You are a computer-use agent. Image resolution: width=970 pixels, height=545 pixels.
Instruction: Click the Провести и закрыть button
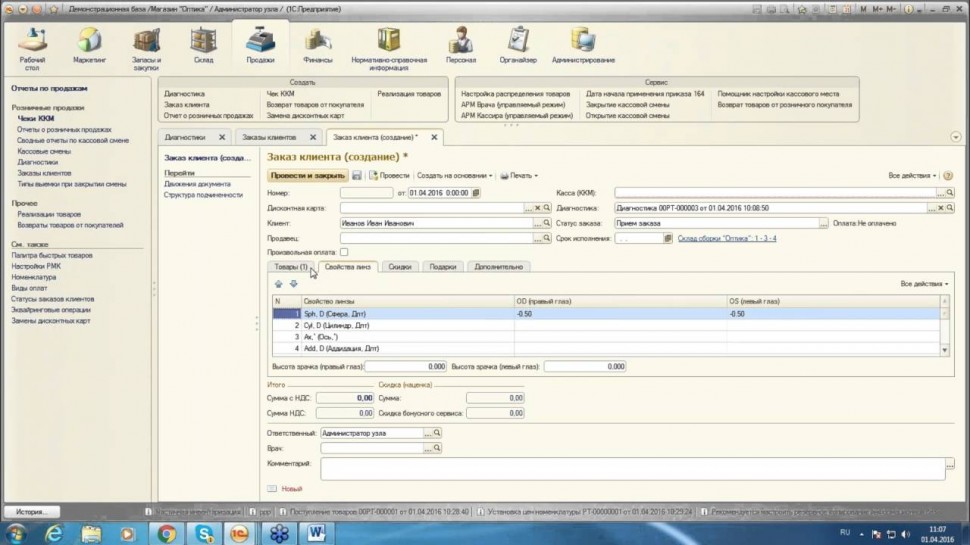(308, 175)
